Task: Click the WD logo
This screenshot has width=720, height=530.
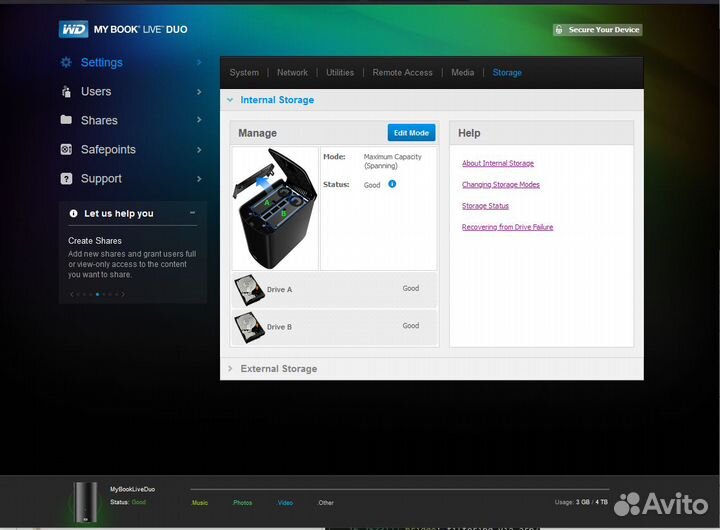Action: [x=73, y=29]
